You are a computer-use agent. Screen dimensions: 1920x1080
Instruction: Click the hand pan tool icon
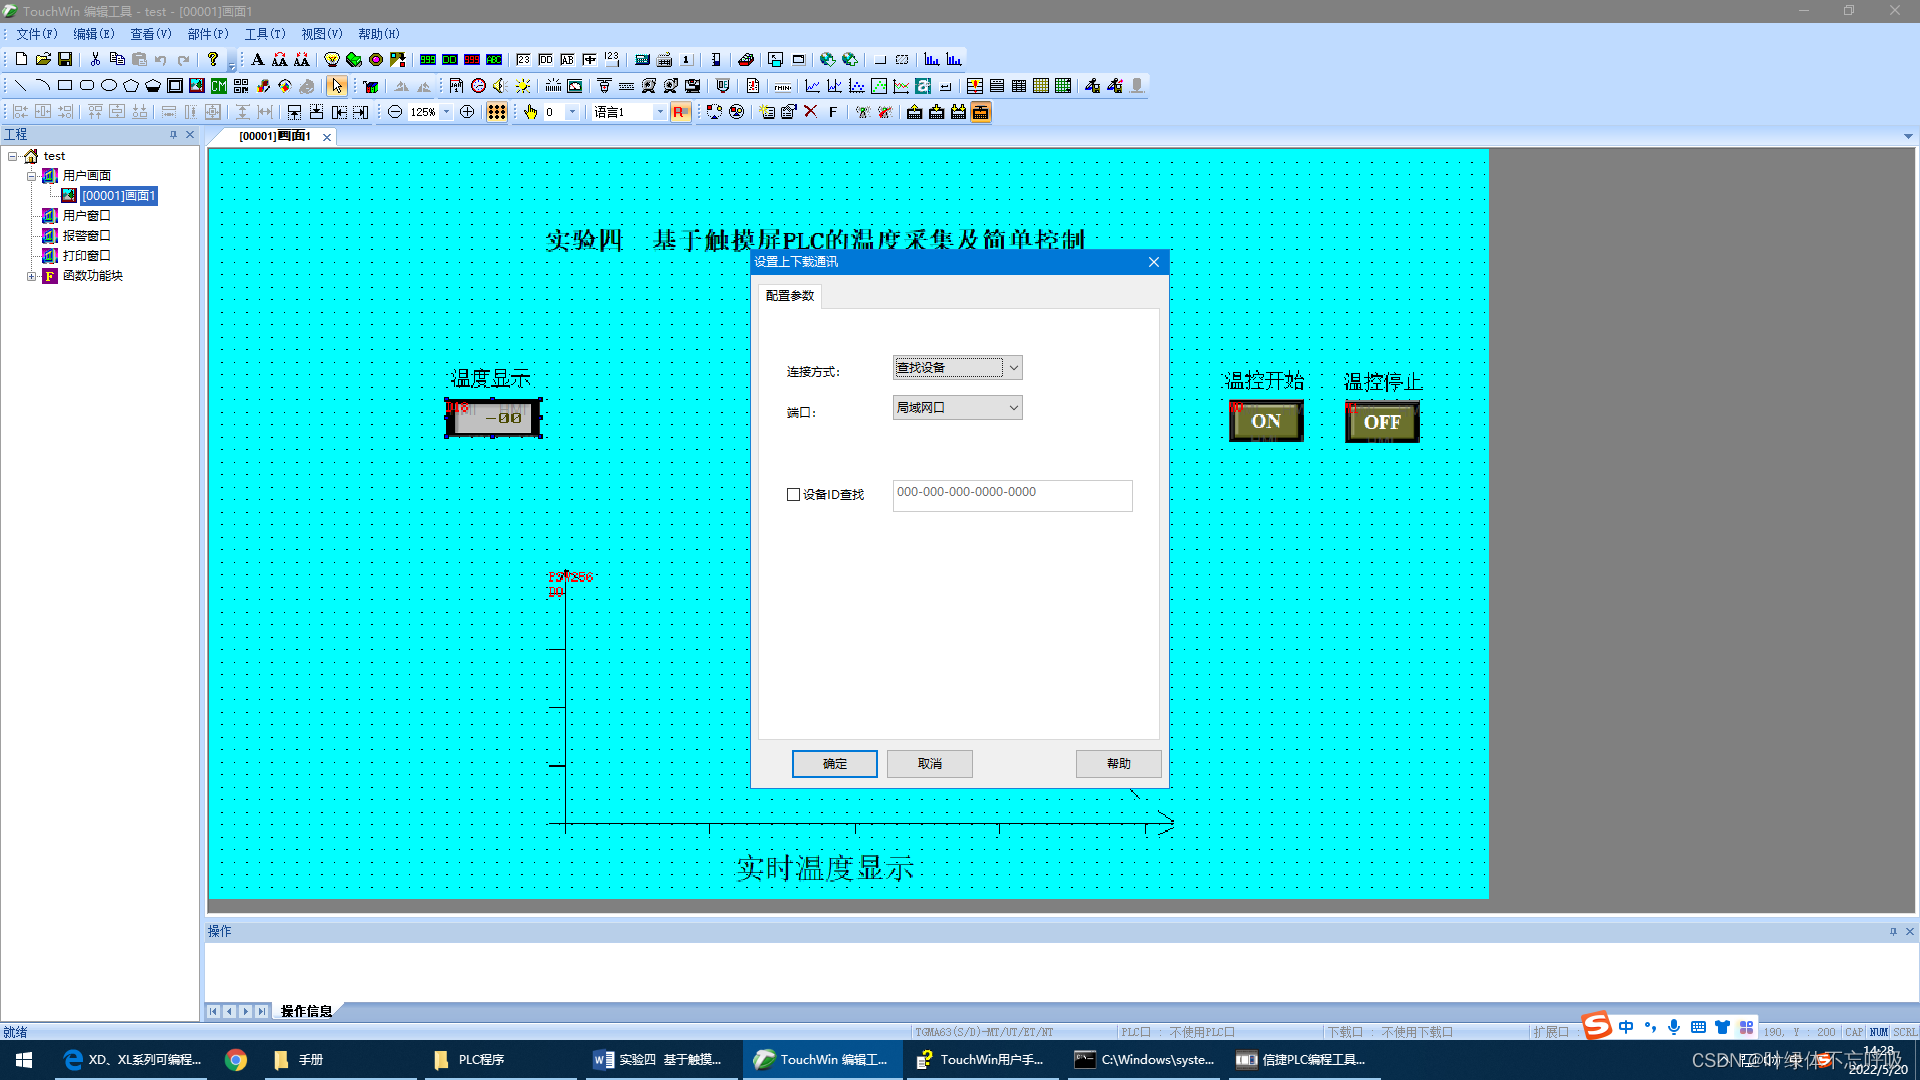pyautogui.click(x=530, y=112)
